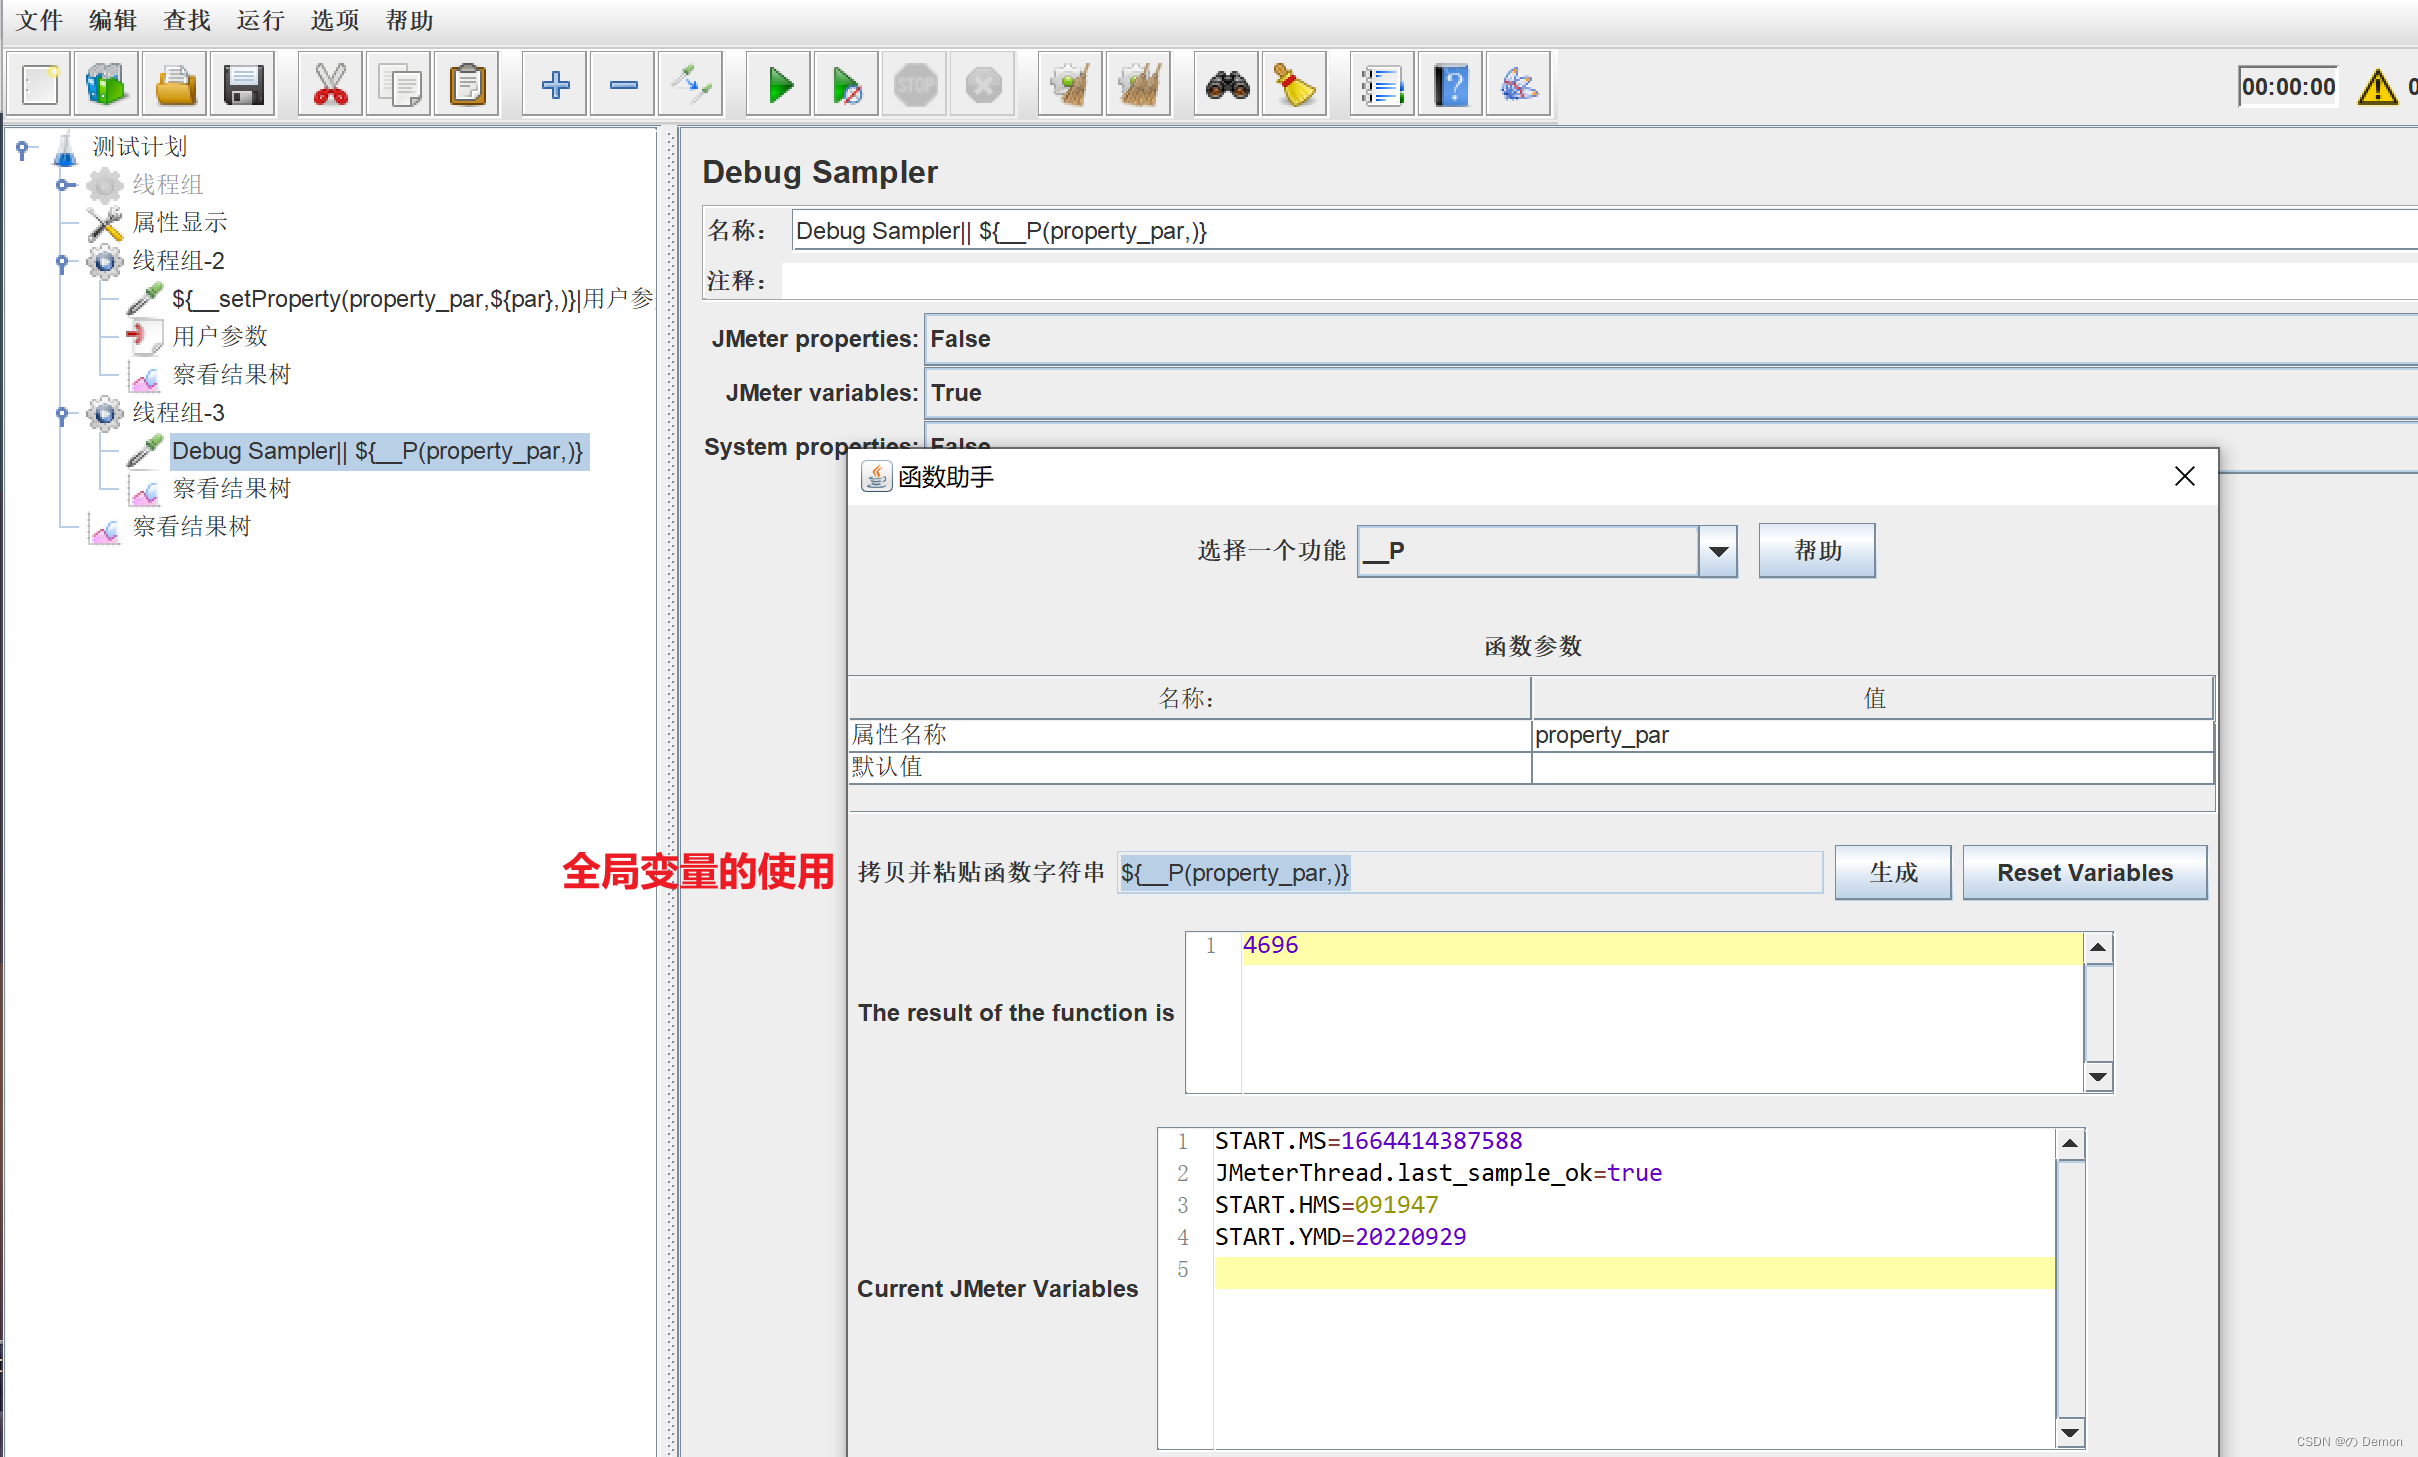Open the 选择一个功能 function dropdown
Viewport: 2418px width, 1457px height.
point(1718,551)
